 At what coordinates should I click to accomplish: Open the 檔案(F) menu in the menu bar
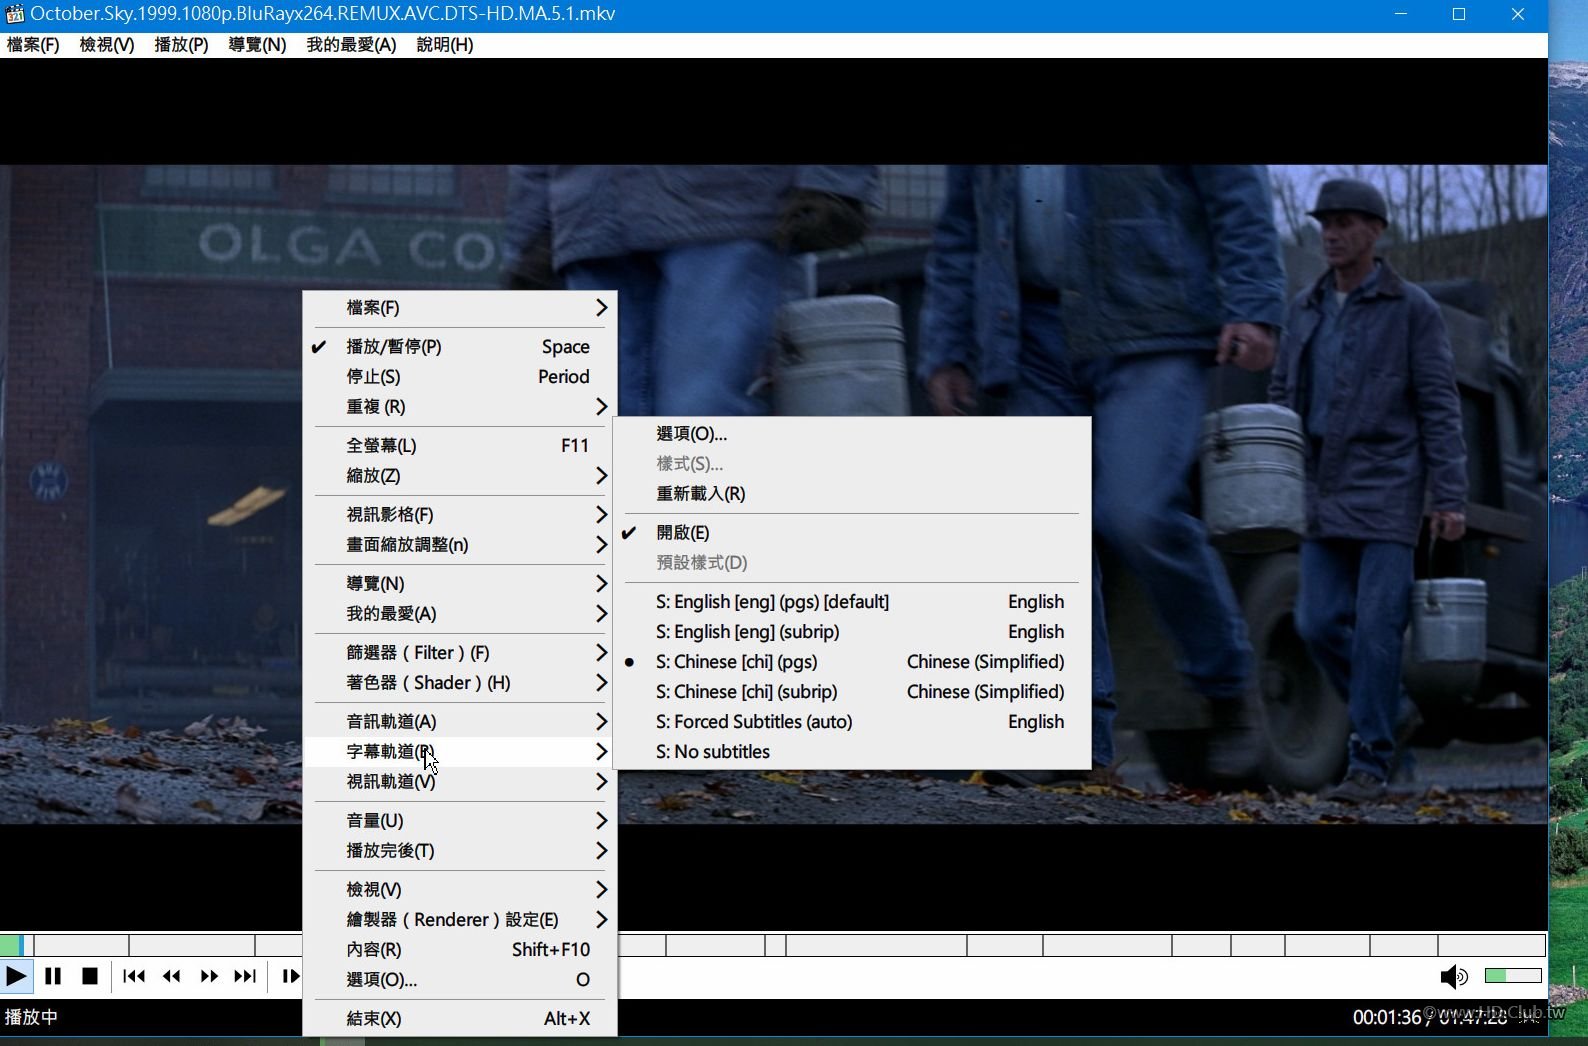(33, 45)
